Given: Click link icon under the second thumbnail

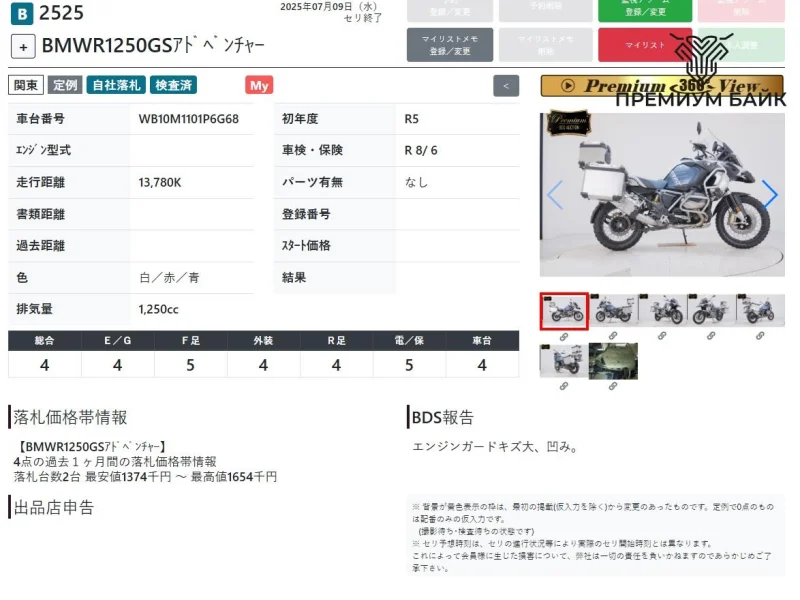Looking at the screenshot, I should point(613,336).
